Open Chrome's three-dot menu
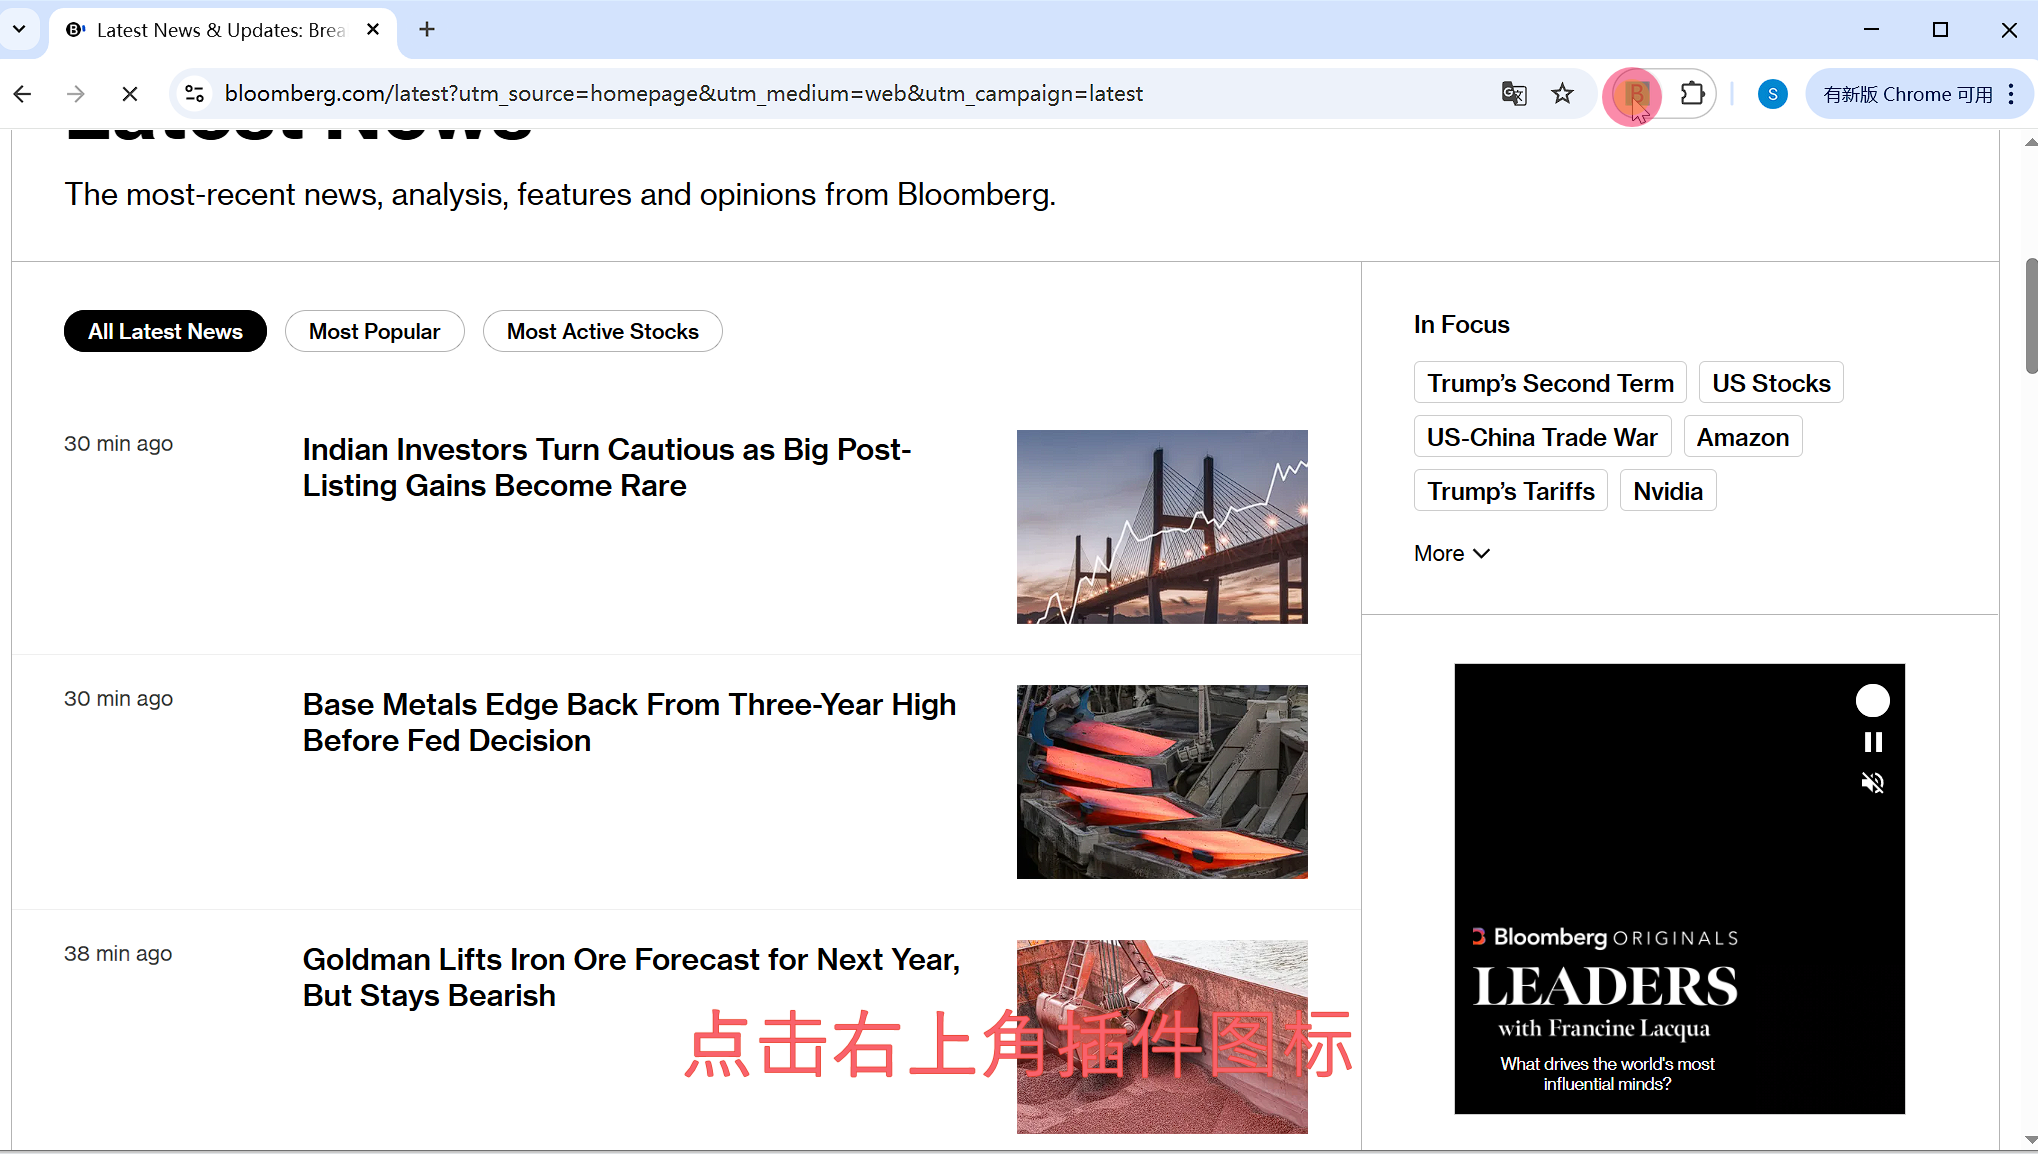 (x=2011, y=94)
